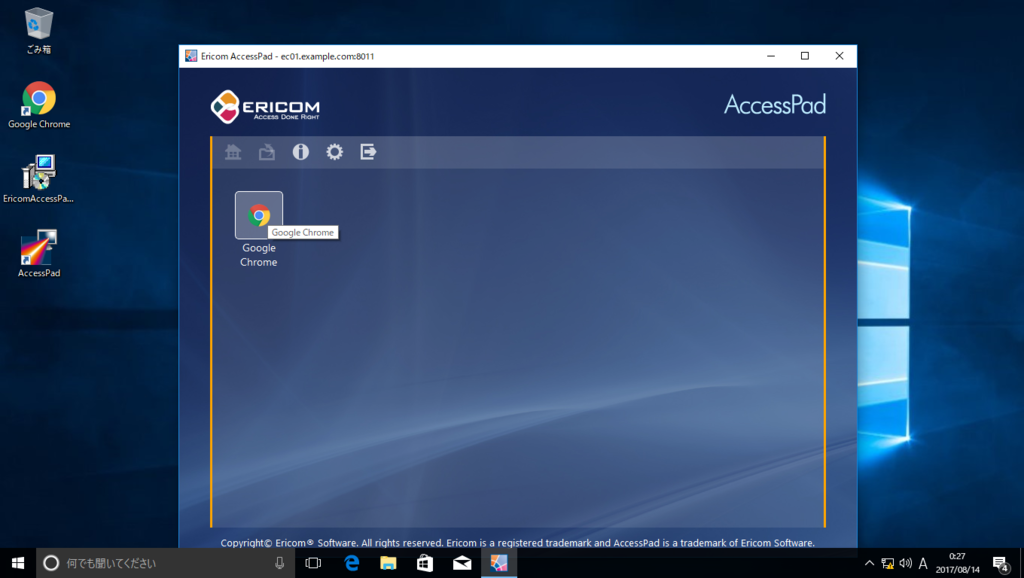This screenshot has height=578, width=1024.
Task: Click the AccessPad title bar app icon
Action: (191, 56)
